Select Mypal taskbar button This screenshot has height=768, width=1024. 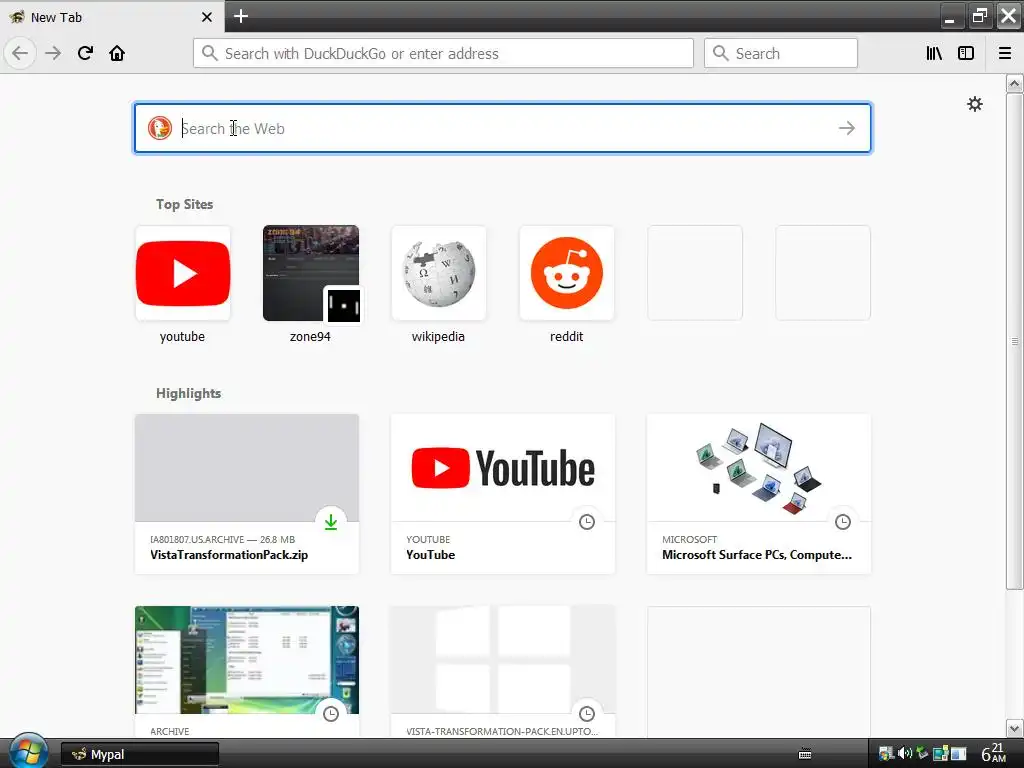point(140,754)
